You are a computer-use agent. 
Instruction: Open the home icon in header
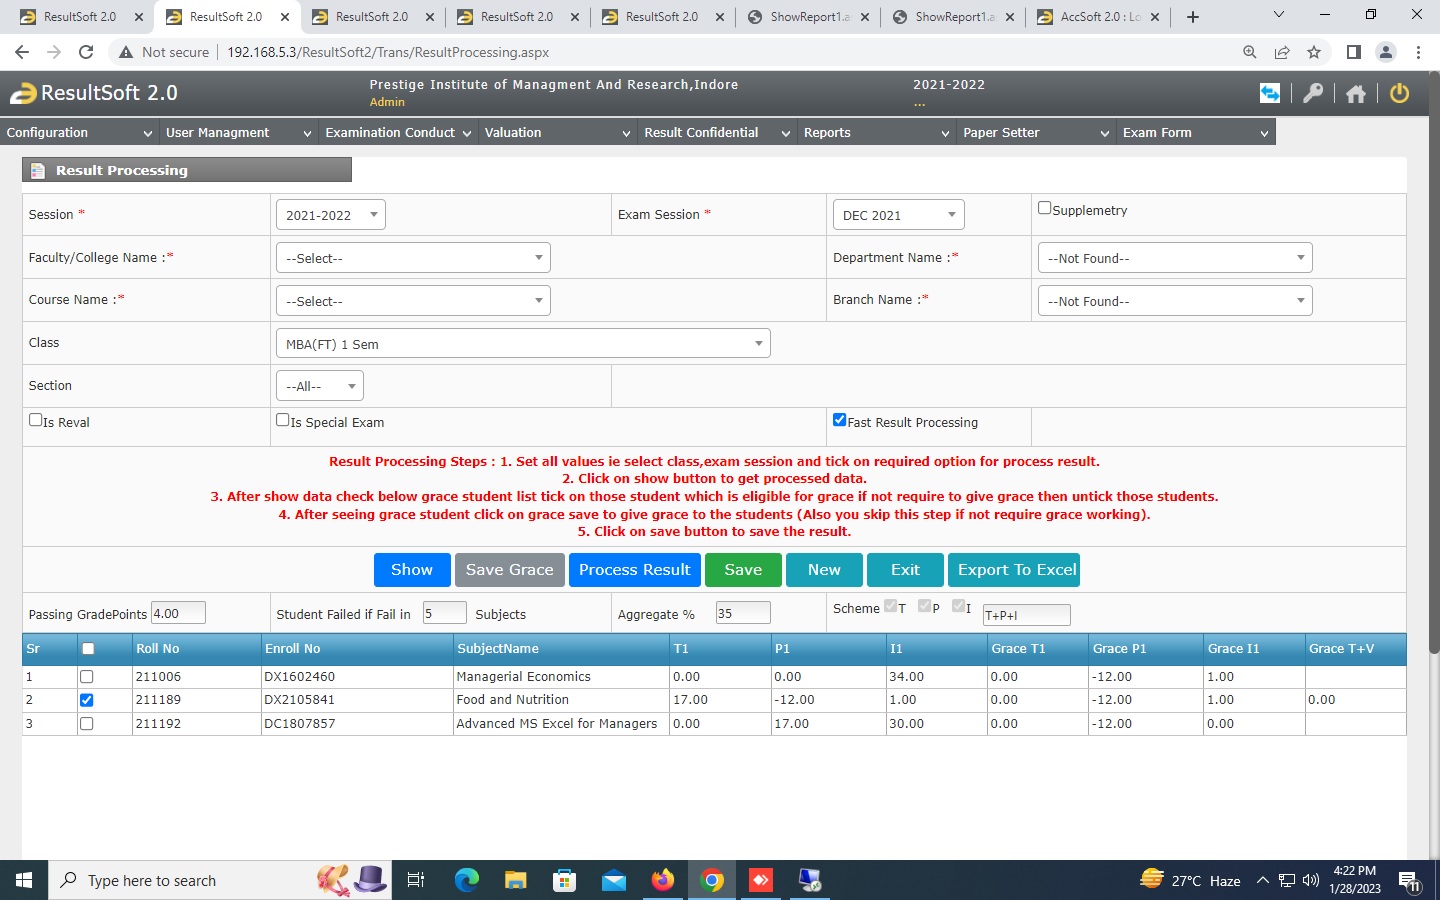(1355, 93)
